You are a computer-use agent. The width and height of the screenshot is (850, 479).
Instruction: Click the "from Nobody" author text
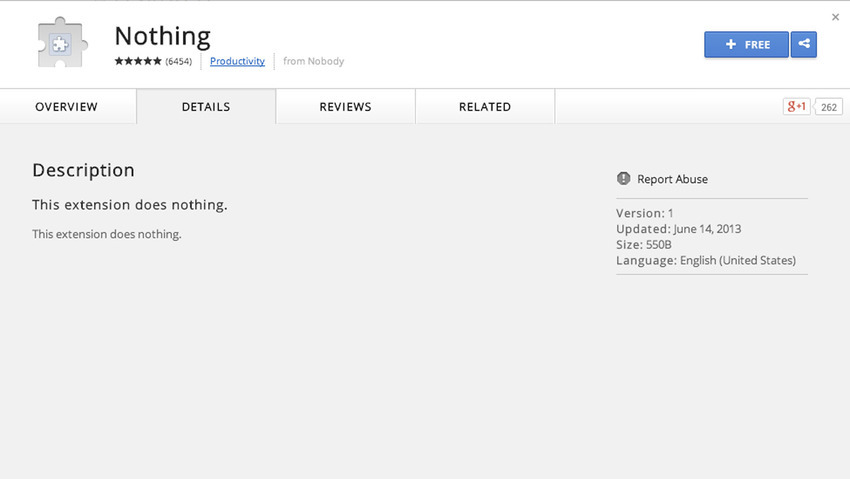[313, 61]
